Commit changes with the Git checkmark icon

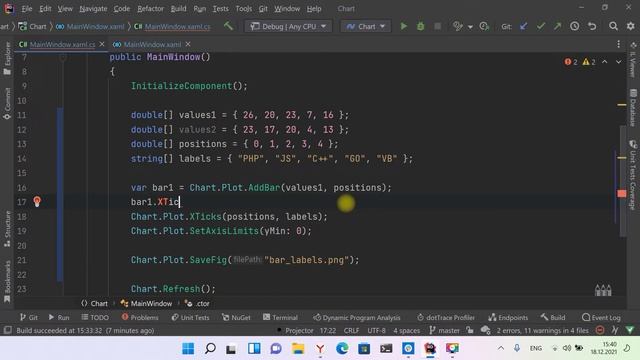pyautogui.click(x=540, y=26)
